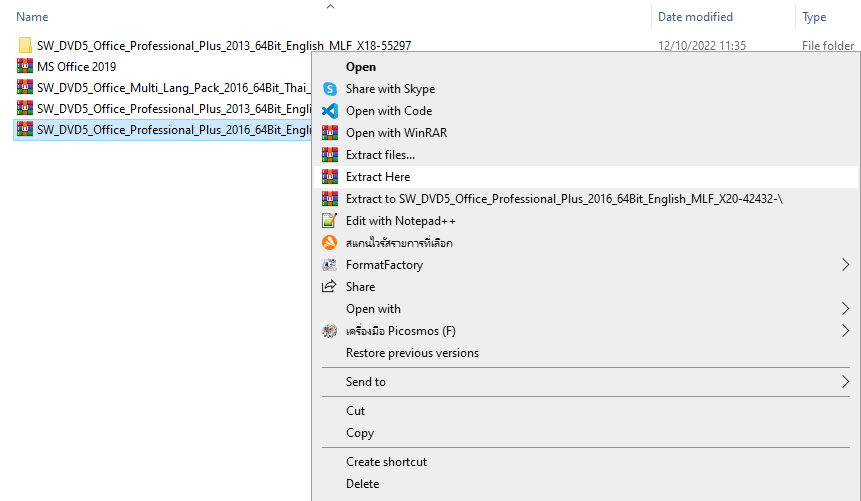
Task: Choose Delete from the context menu
Action: [362, 484]
